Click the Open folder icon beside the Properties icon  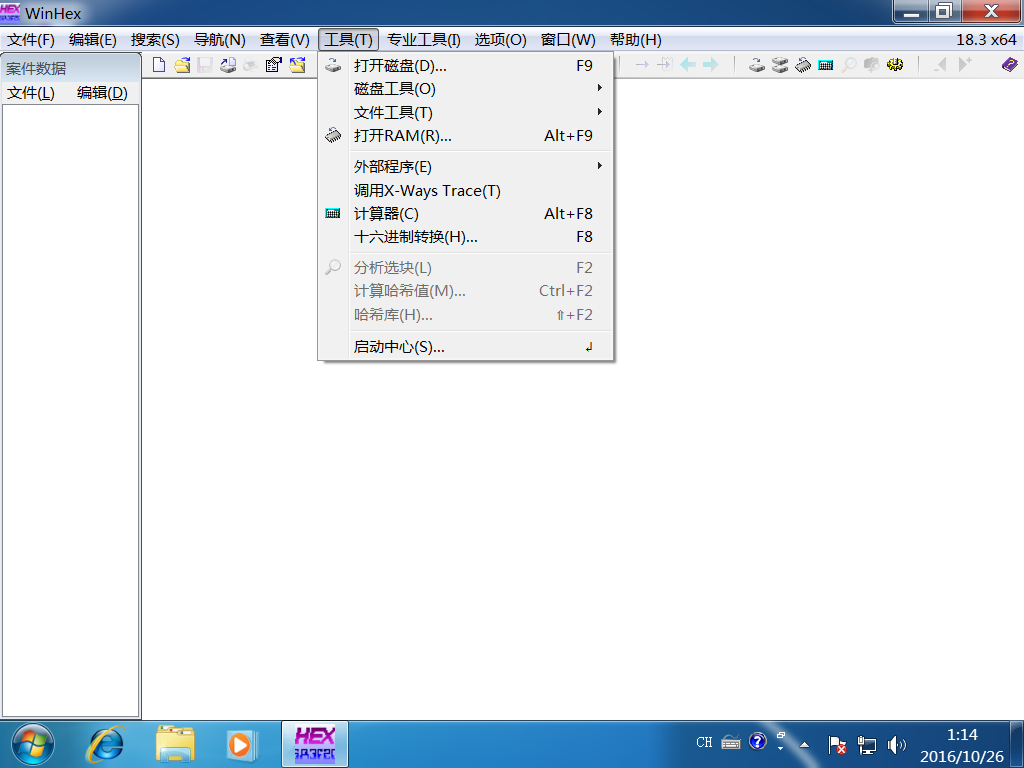pyautogui.click(x=297, y=65)
